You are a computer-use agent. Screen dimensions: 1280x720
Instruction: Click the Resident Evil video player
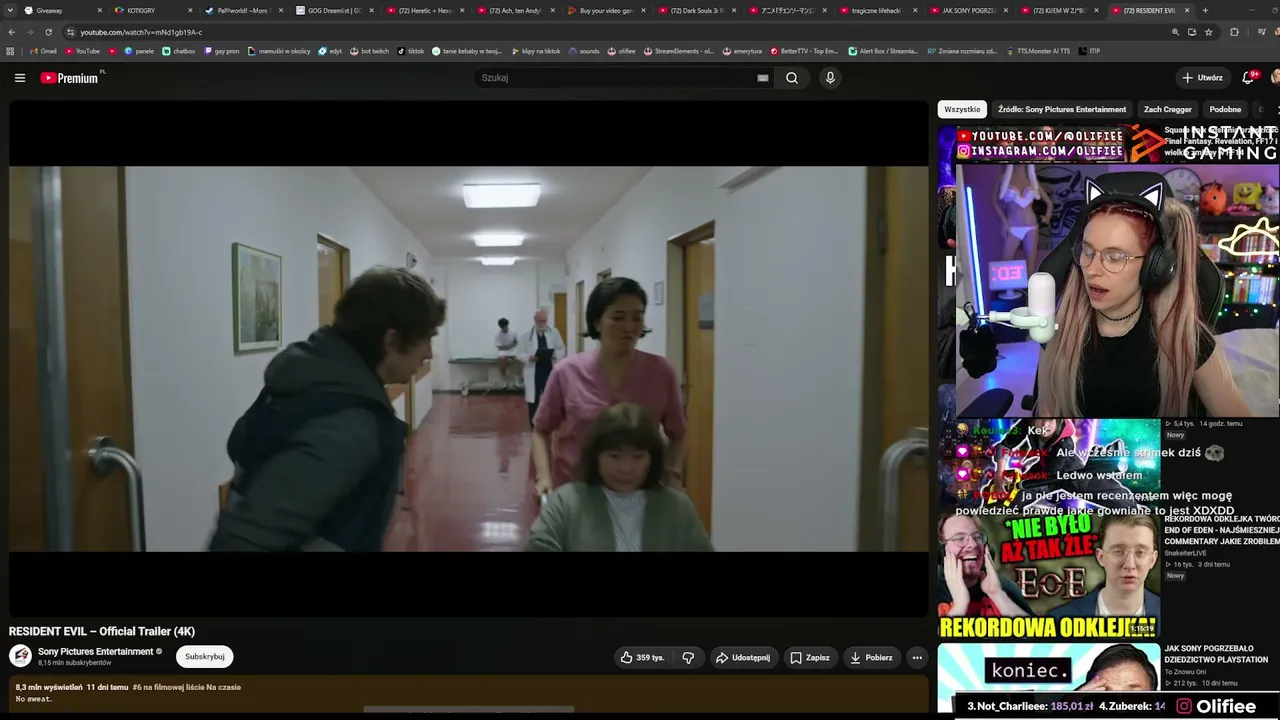click(x=469, y=359)
